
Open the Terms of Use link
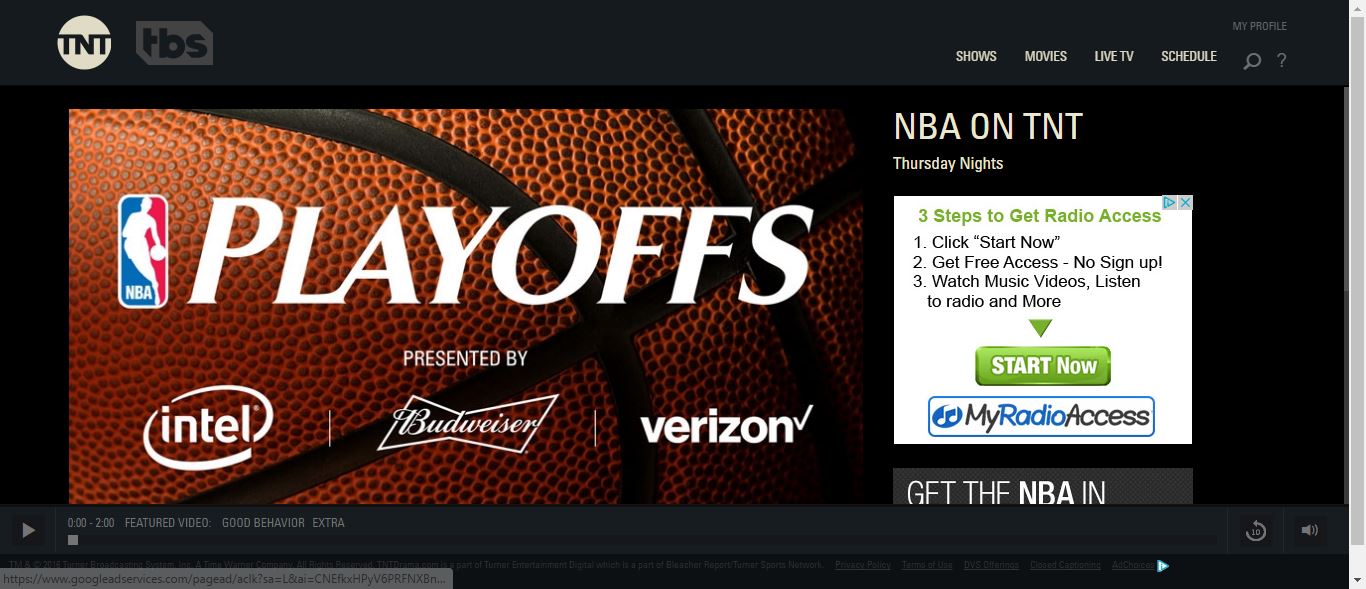tap(927, 565)
